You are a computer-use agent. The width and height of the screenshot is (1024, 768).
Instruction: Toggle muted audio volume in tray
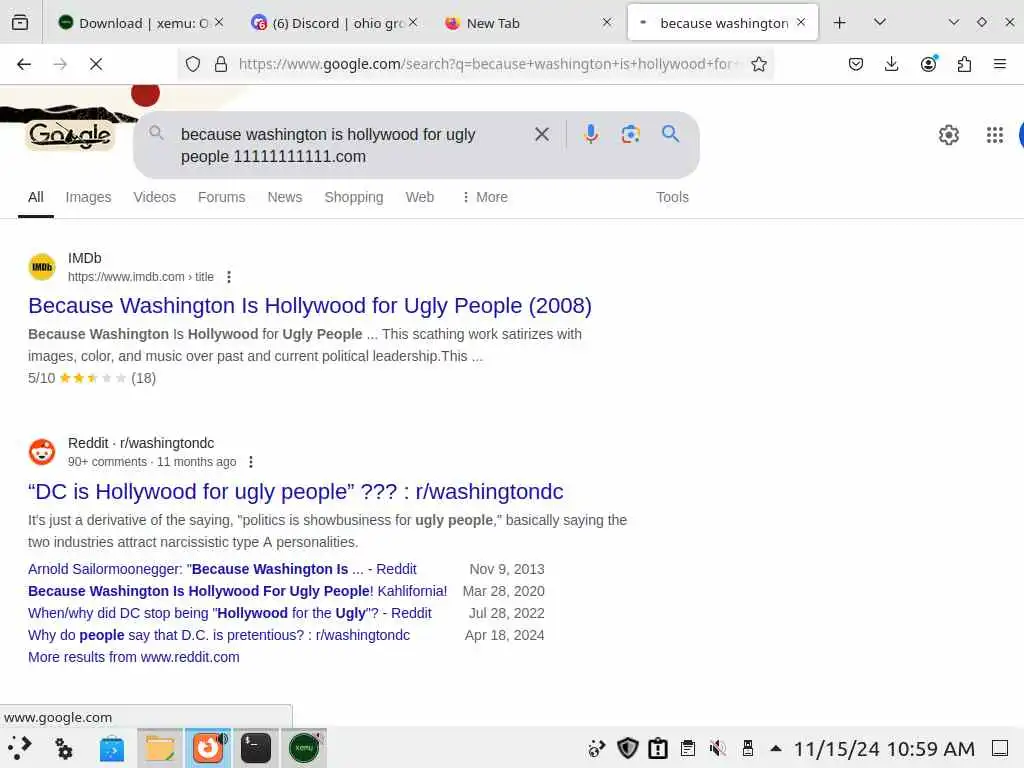(x=718, y=748)
